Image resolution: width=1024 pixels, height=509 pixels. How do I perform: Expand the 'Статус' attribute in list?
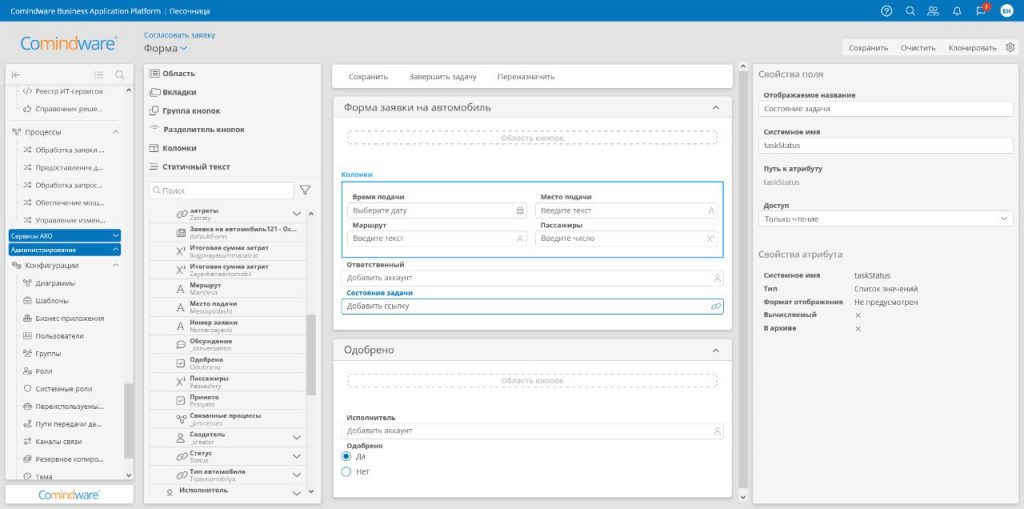coord(296,456)
